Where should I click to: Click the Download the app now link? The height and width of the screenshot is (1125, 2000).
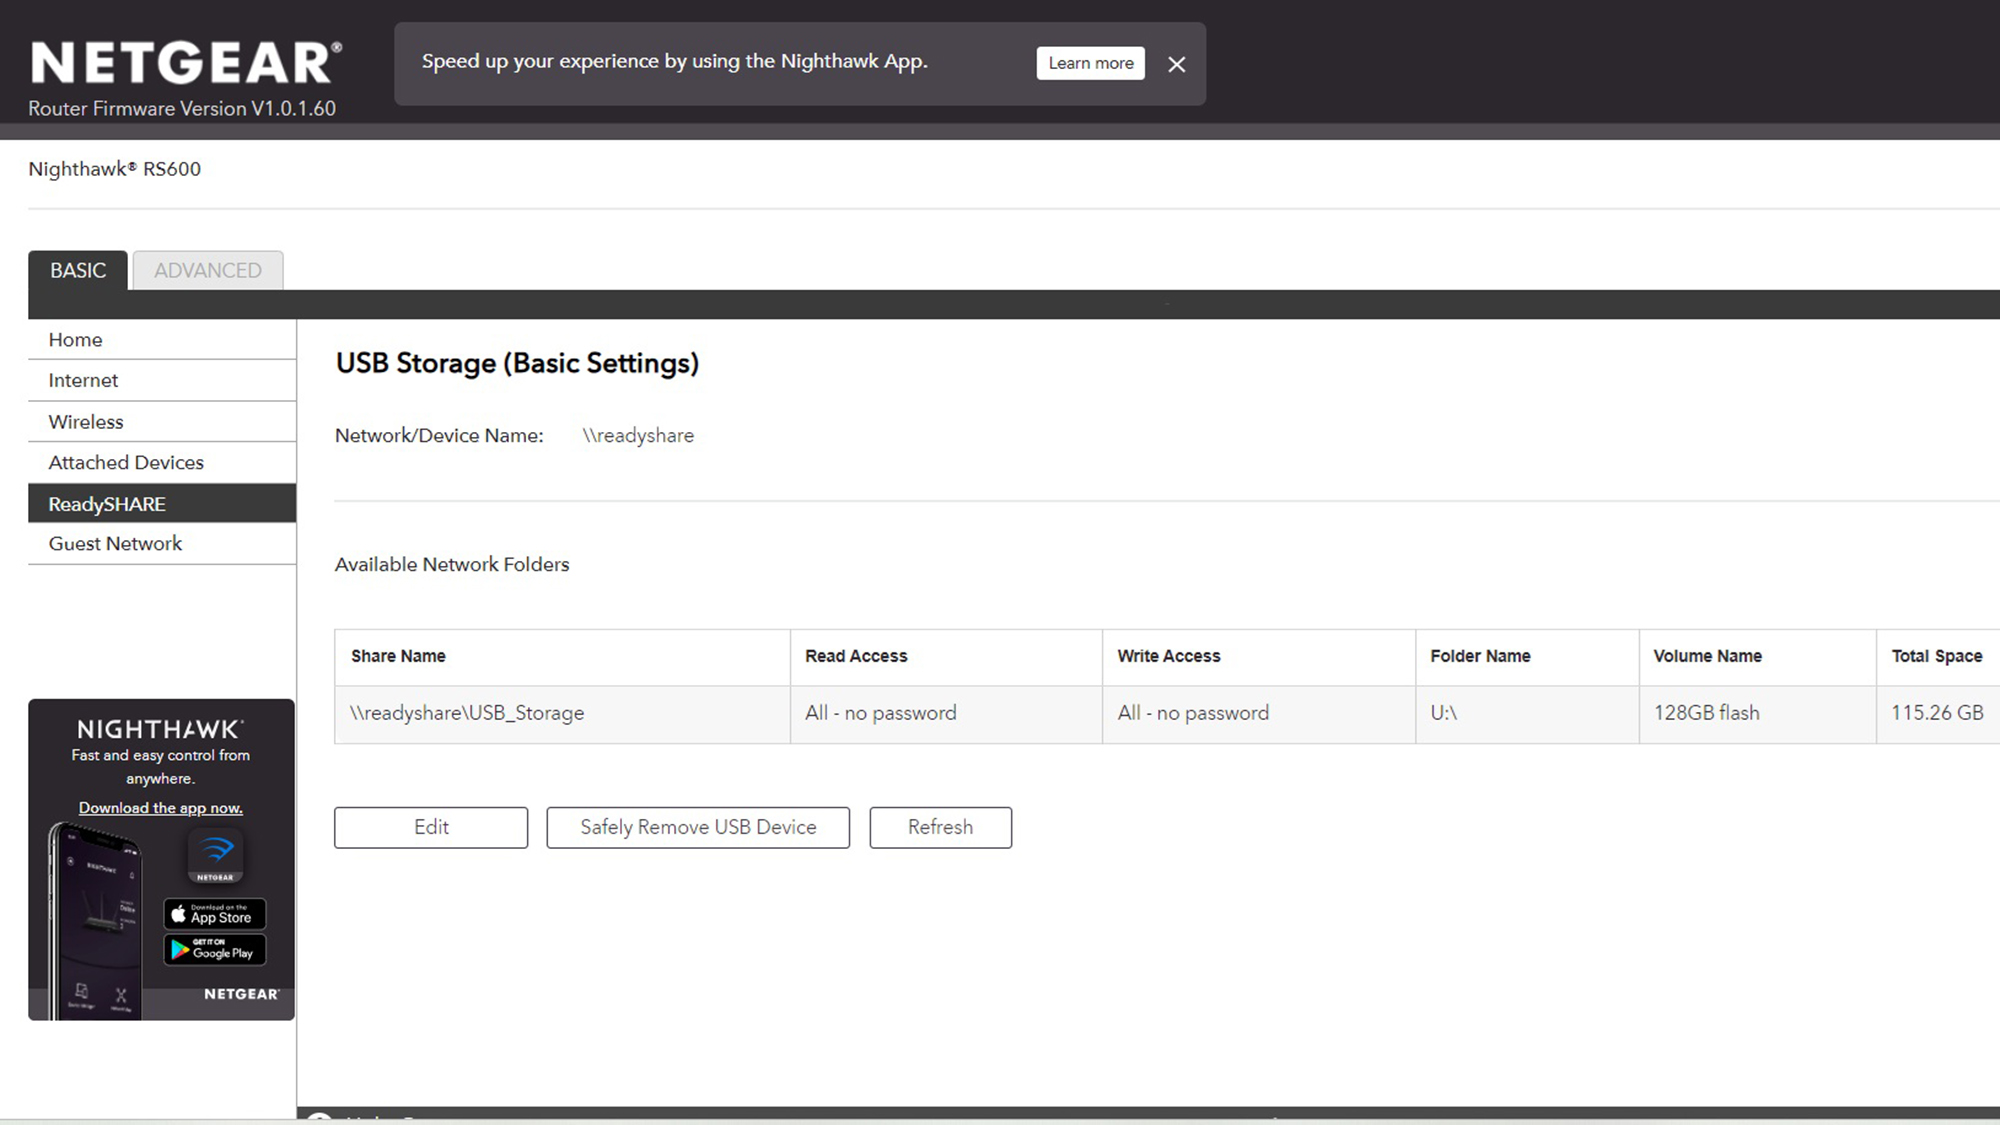[161, 808]
